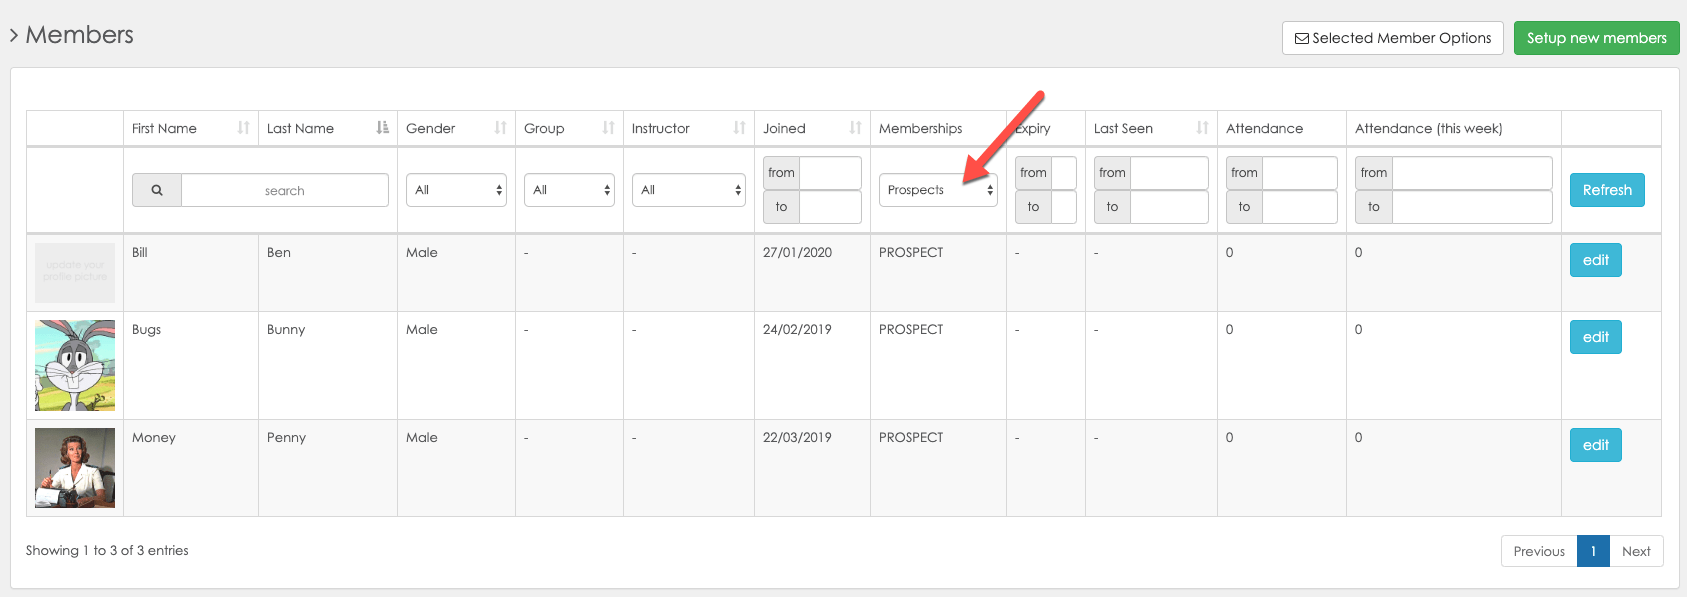Click the search magnifier icon

(x=157, y=190)
